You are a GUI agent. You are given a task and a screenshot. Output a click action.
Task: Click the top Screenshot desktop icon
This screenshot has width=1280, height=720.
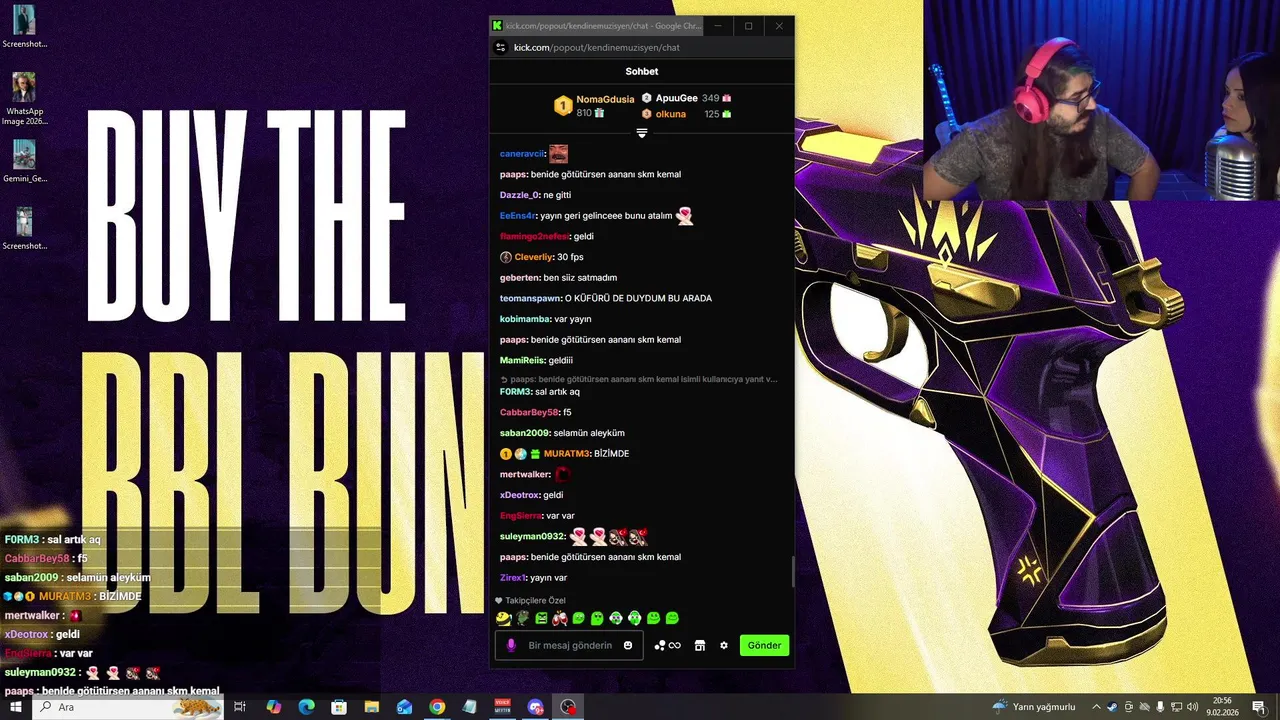coord(24,27)
